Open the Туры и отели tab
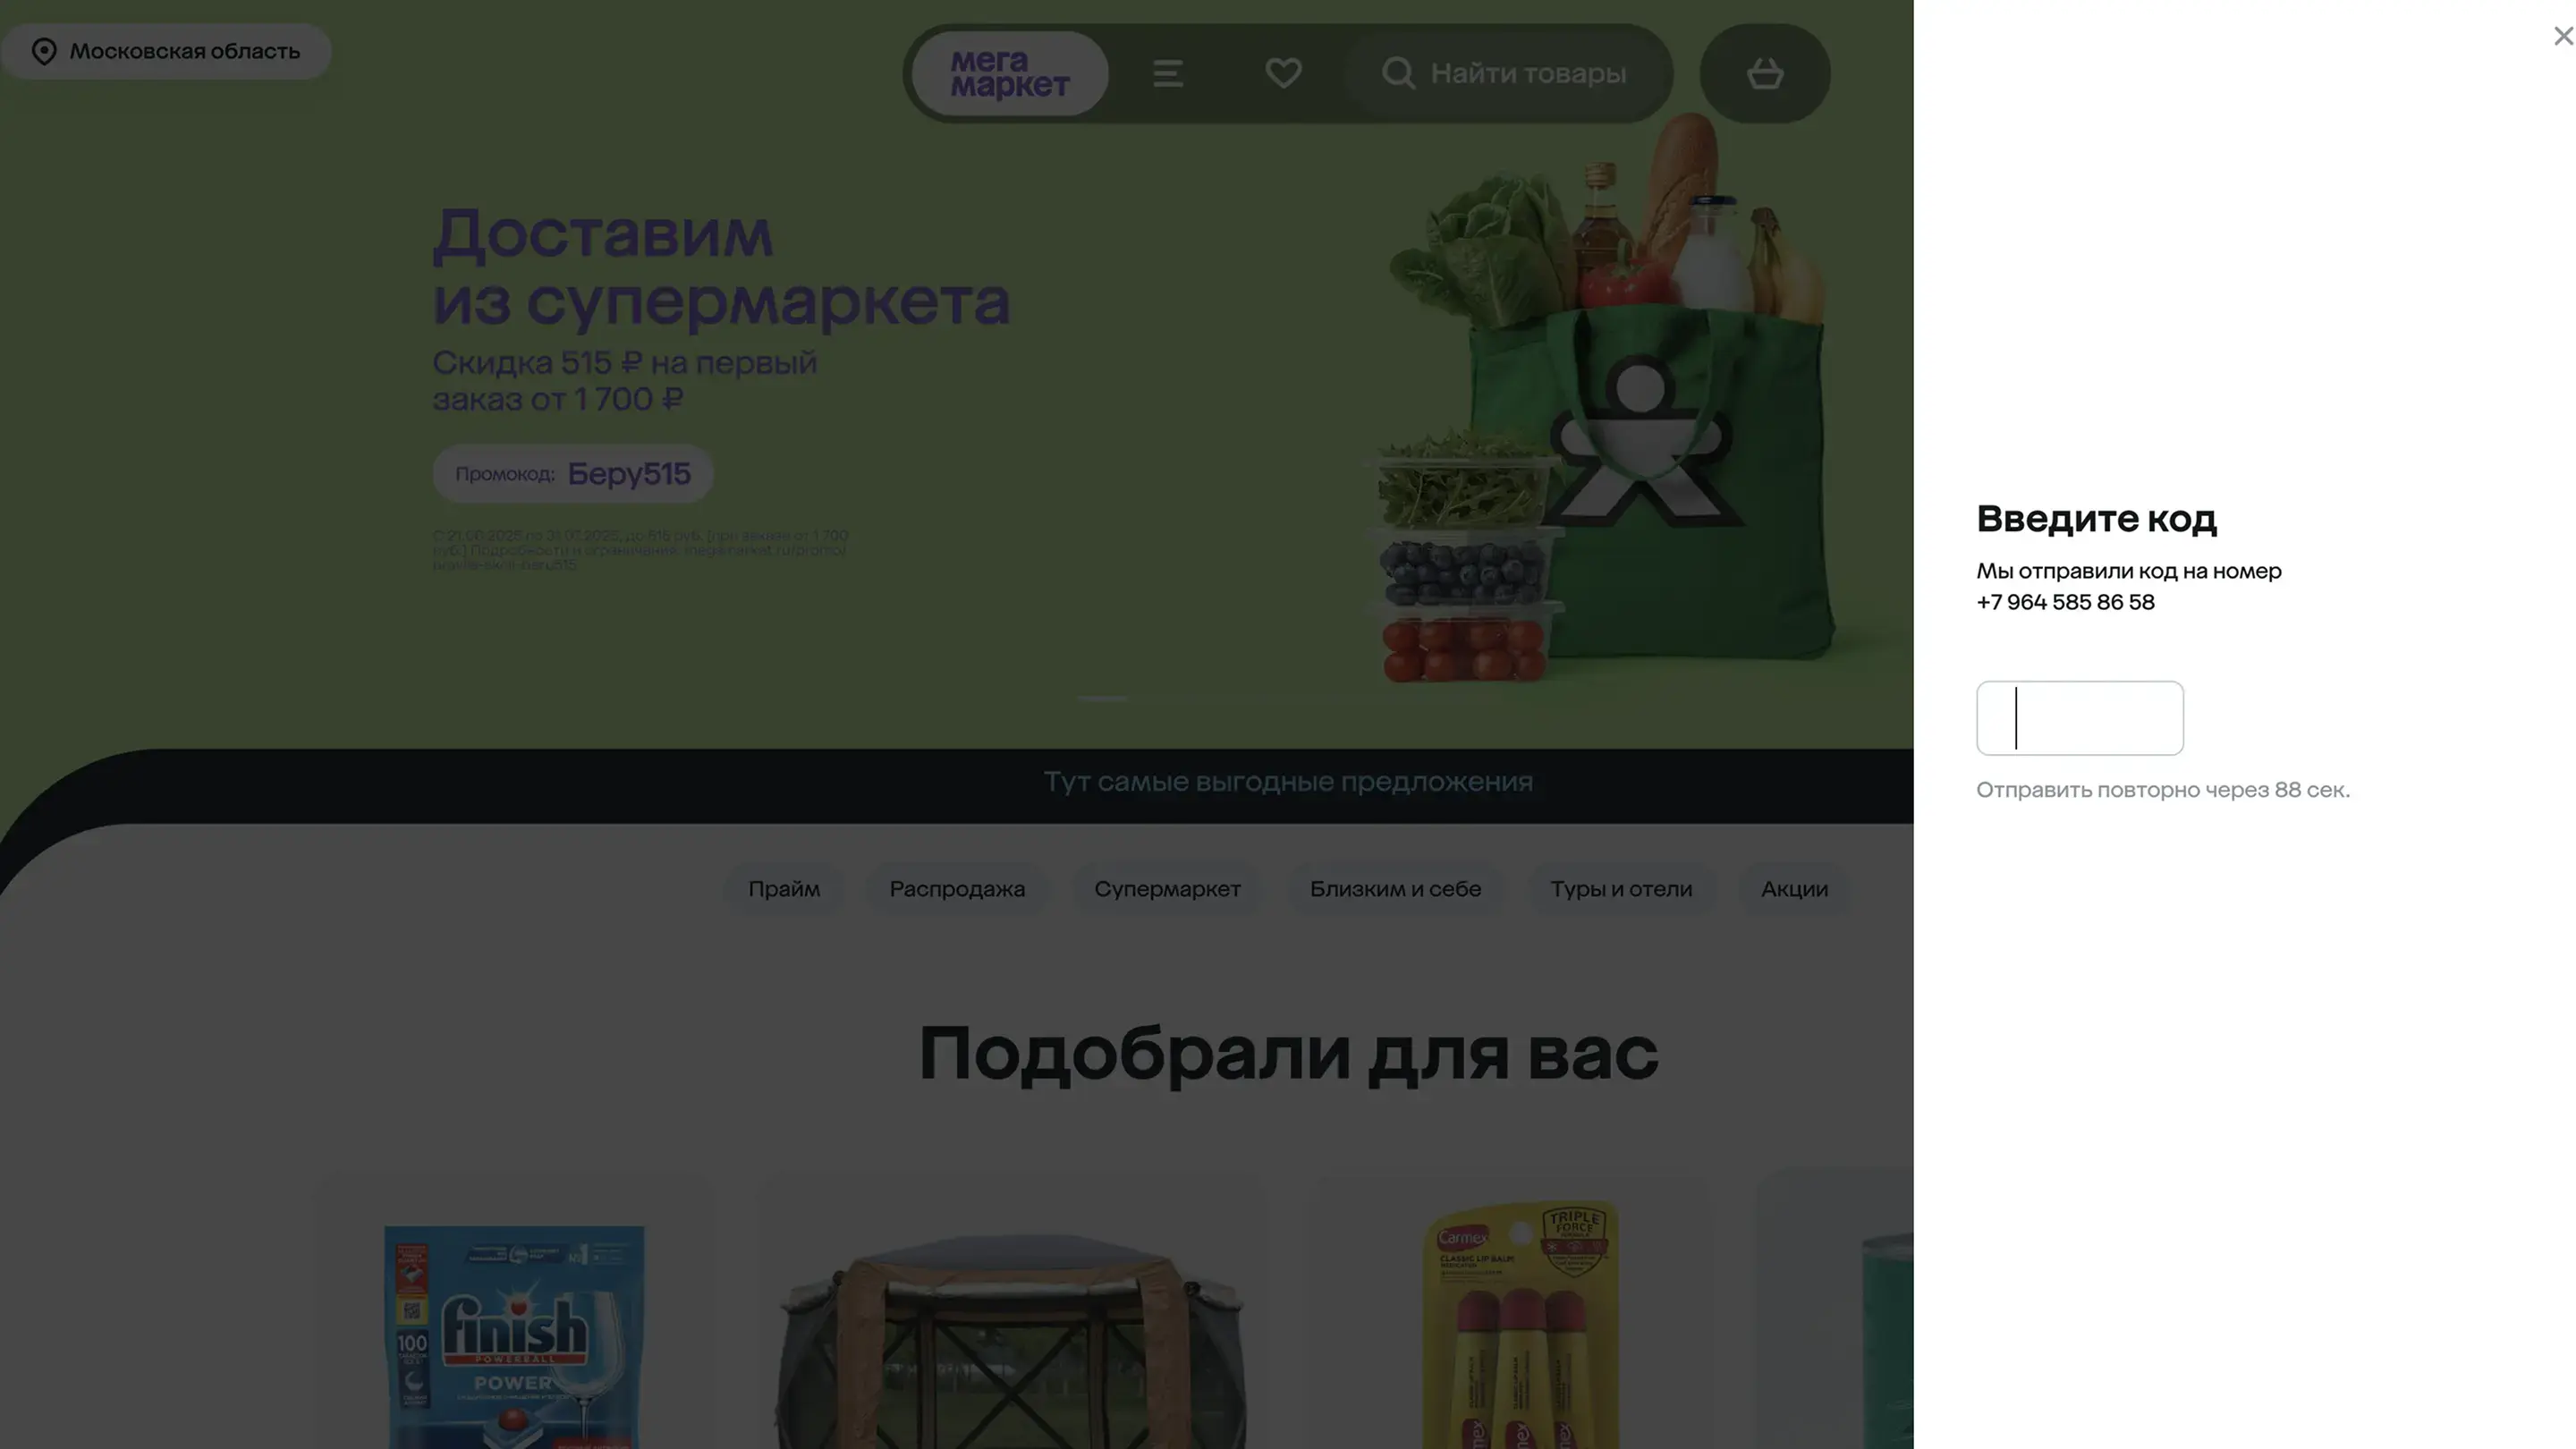The image size is (2576, 1449). click(x=1620, y=889)
